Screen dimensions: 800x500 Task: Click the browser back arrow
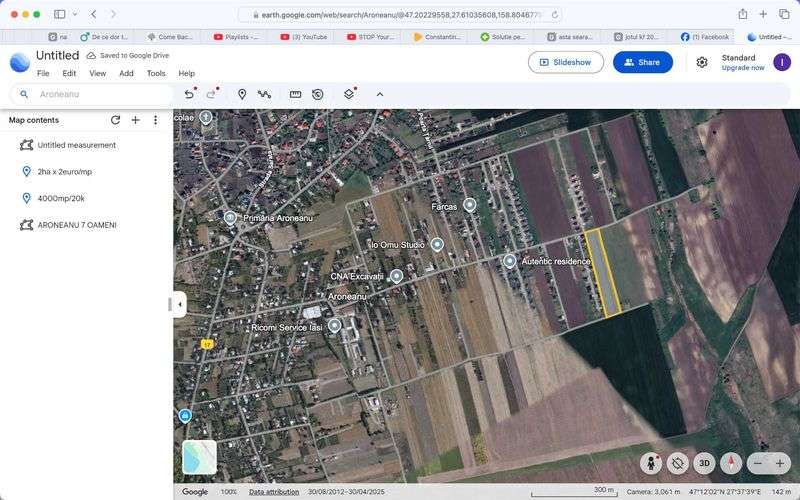pos(93,14)
